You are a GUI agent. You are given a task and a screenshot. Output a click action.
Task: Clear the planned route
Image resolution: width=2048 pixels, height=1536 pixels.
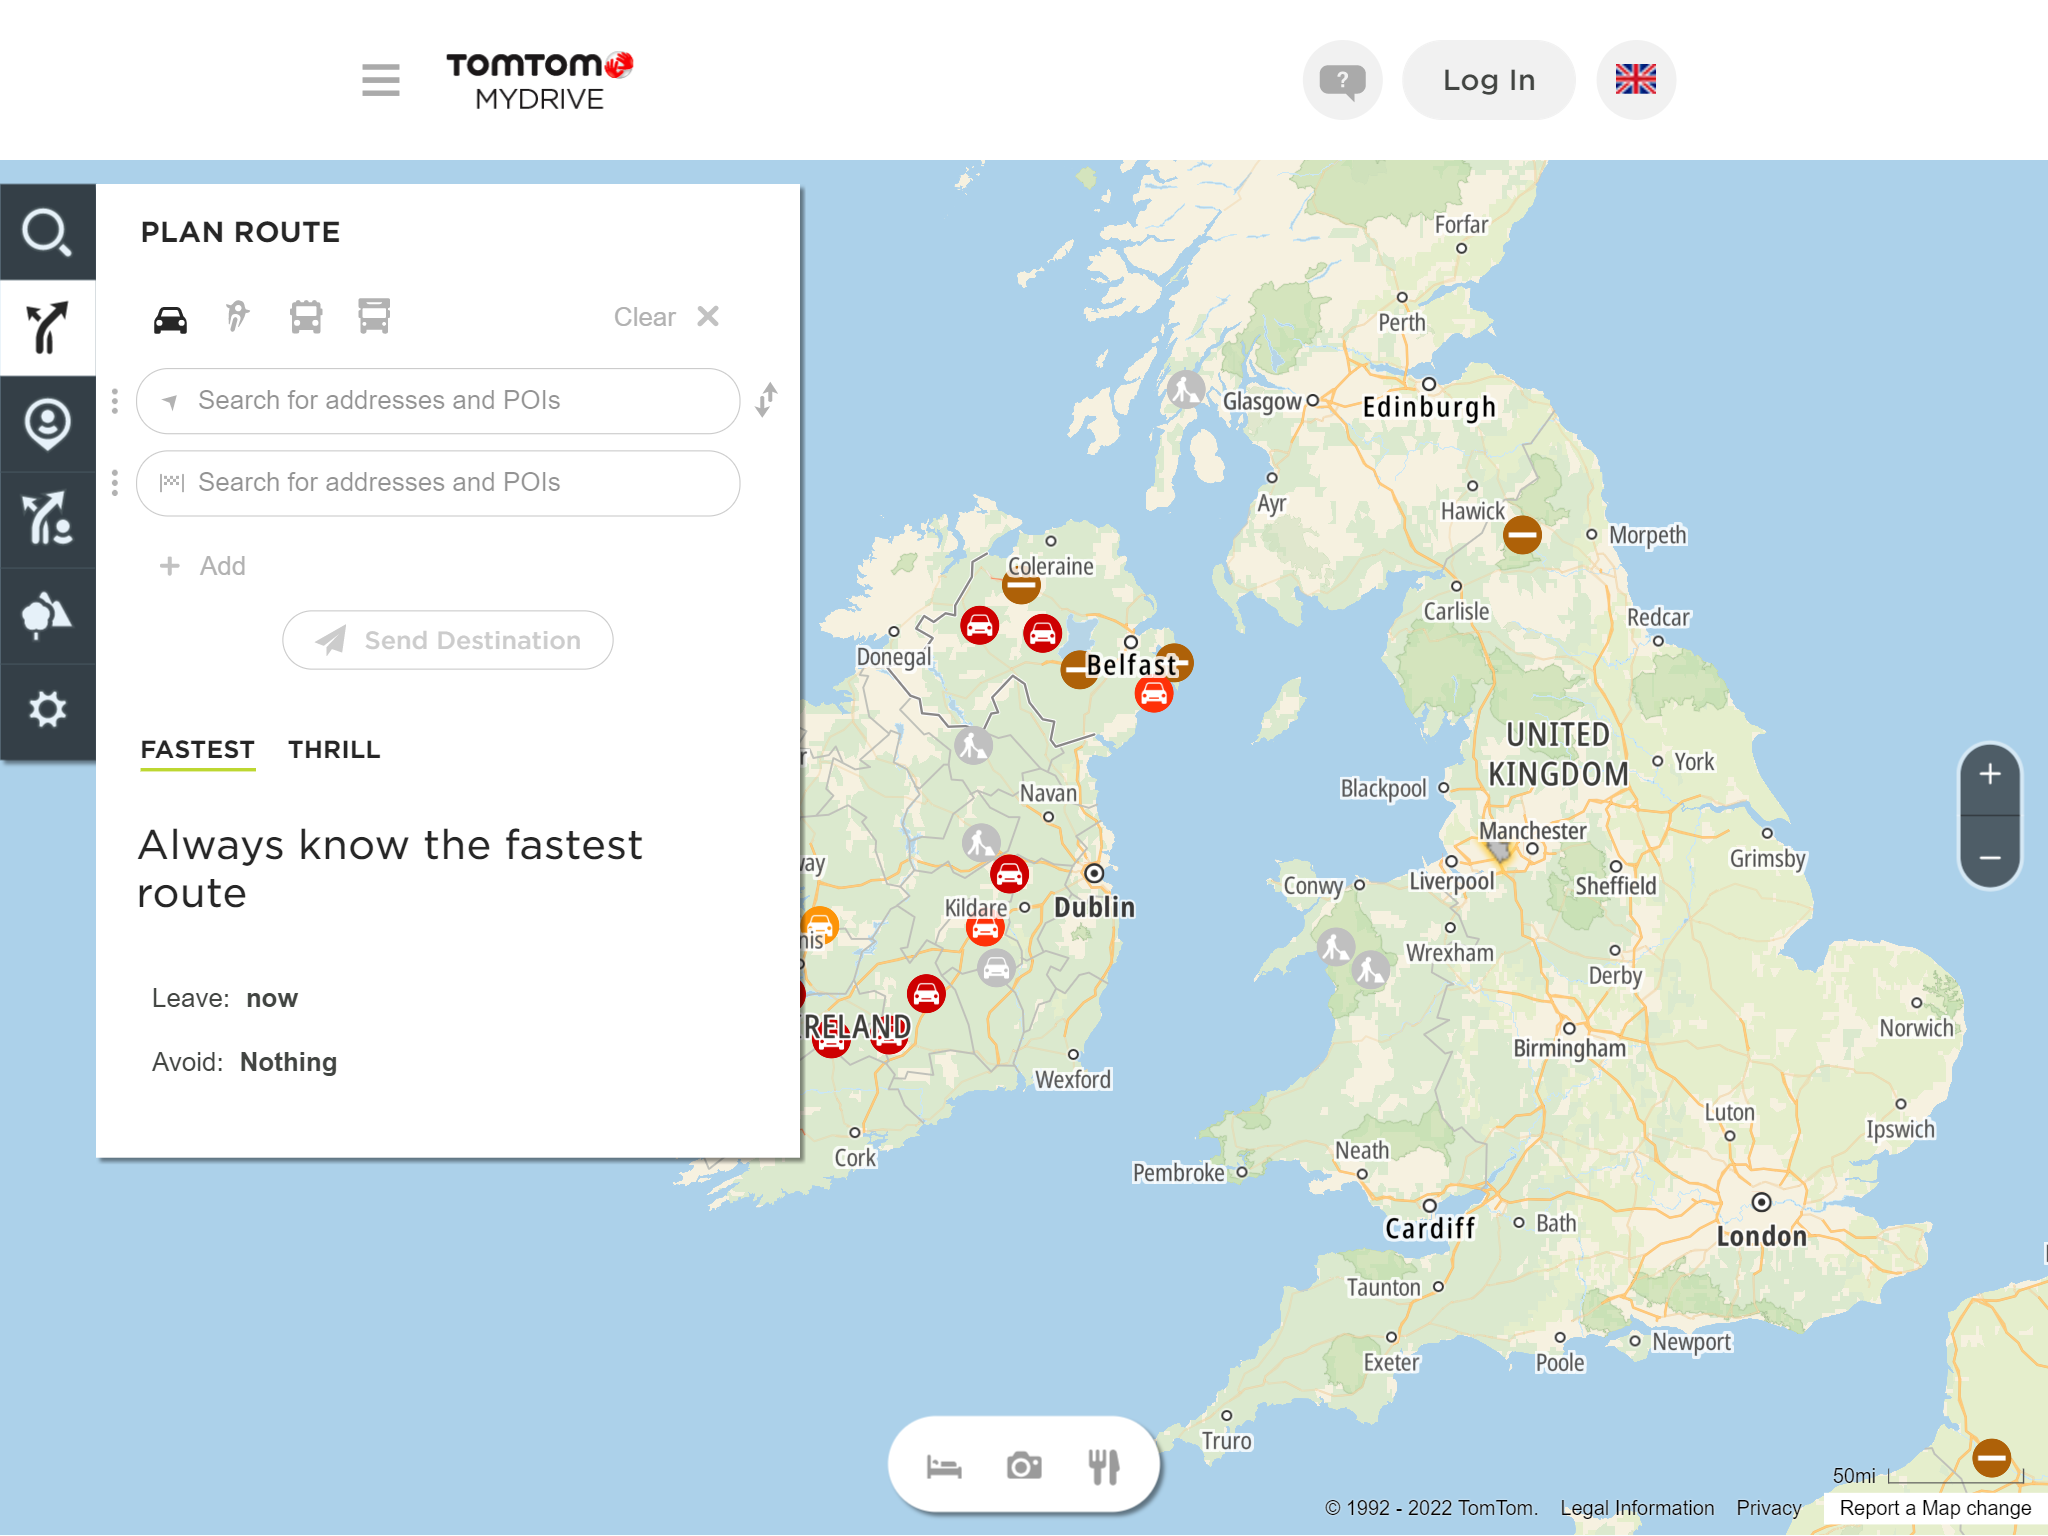click(666, 317)
